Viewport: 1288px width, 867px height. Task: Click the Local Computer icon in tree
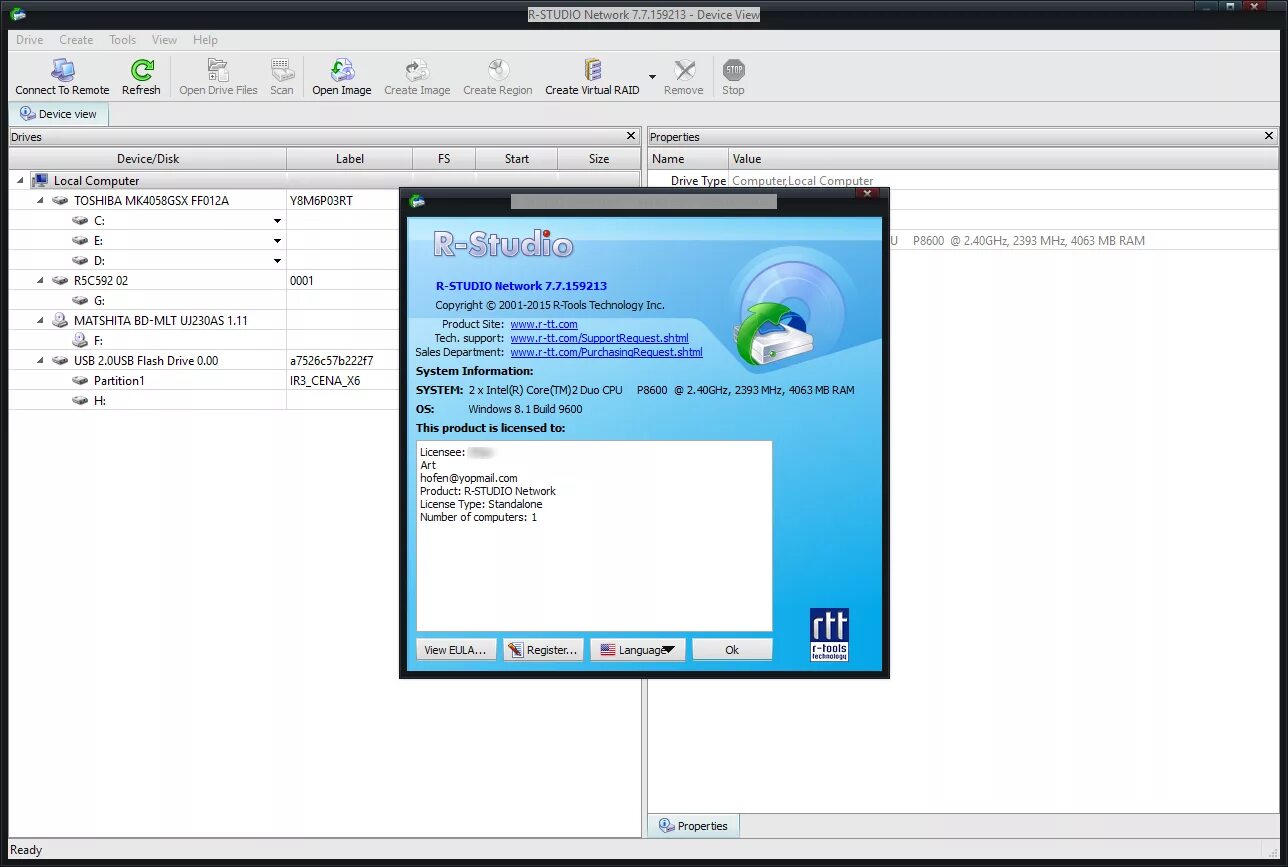pyautogui.click(x=40, y=181)
